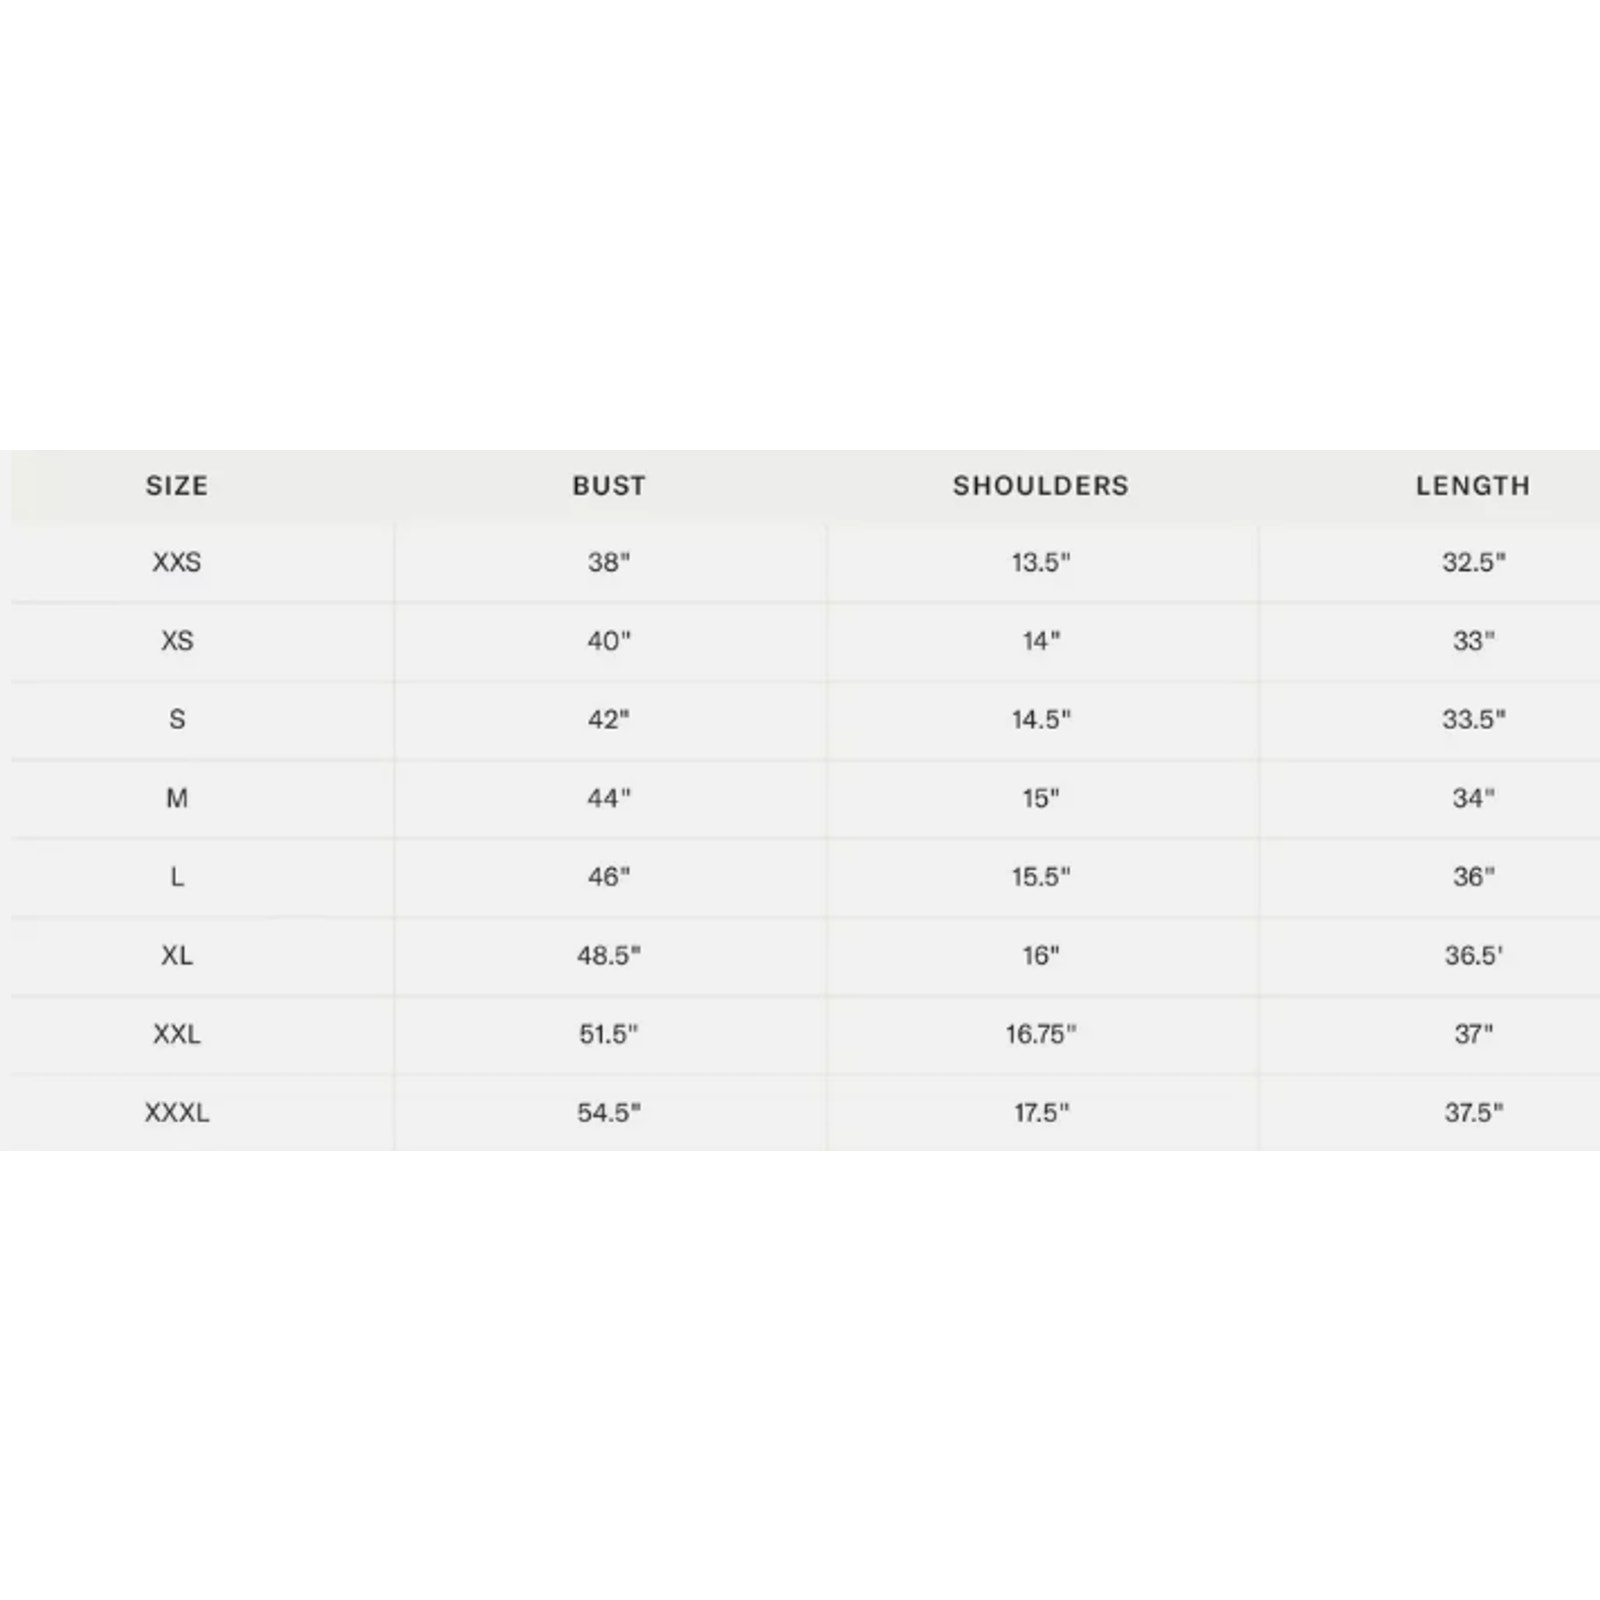1600x1600 pixels.
Task: Select the XXXL size row label
Action: [177, 1112]
